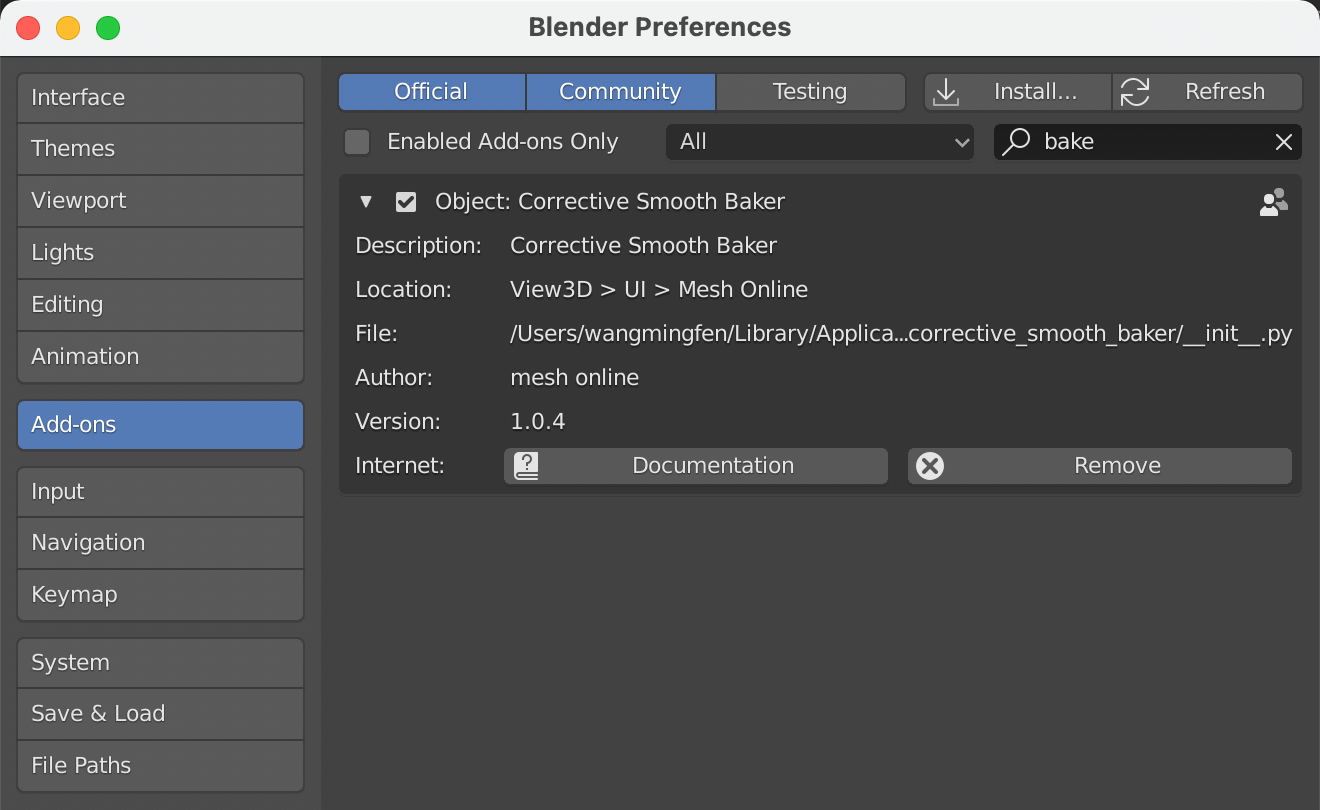This screenshot has height=810, width=1320.
Task: Click the author value mesh online
Action: pyautogui.click(x=575, y=378)
